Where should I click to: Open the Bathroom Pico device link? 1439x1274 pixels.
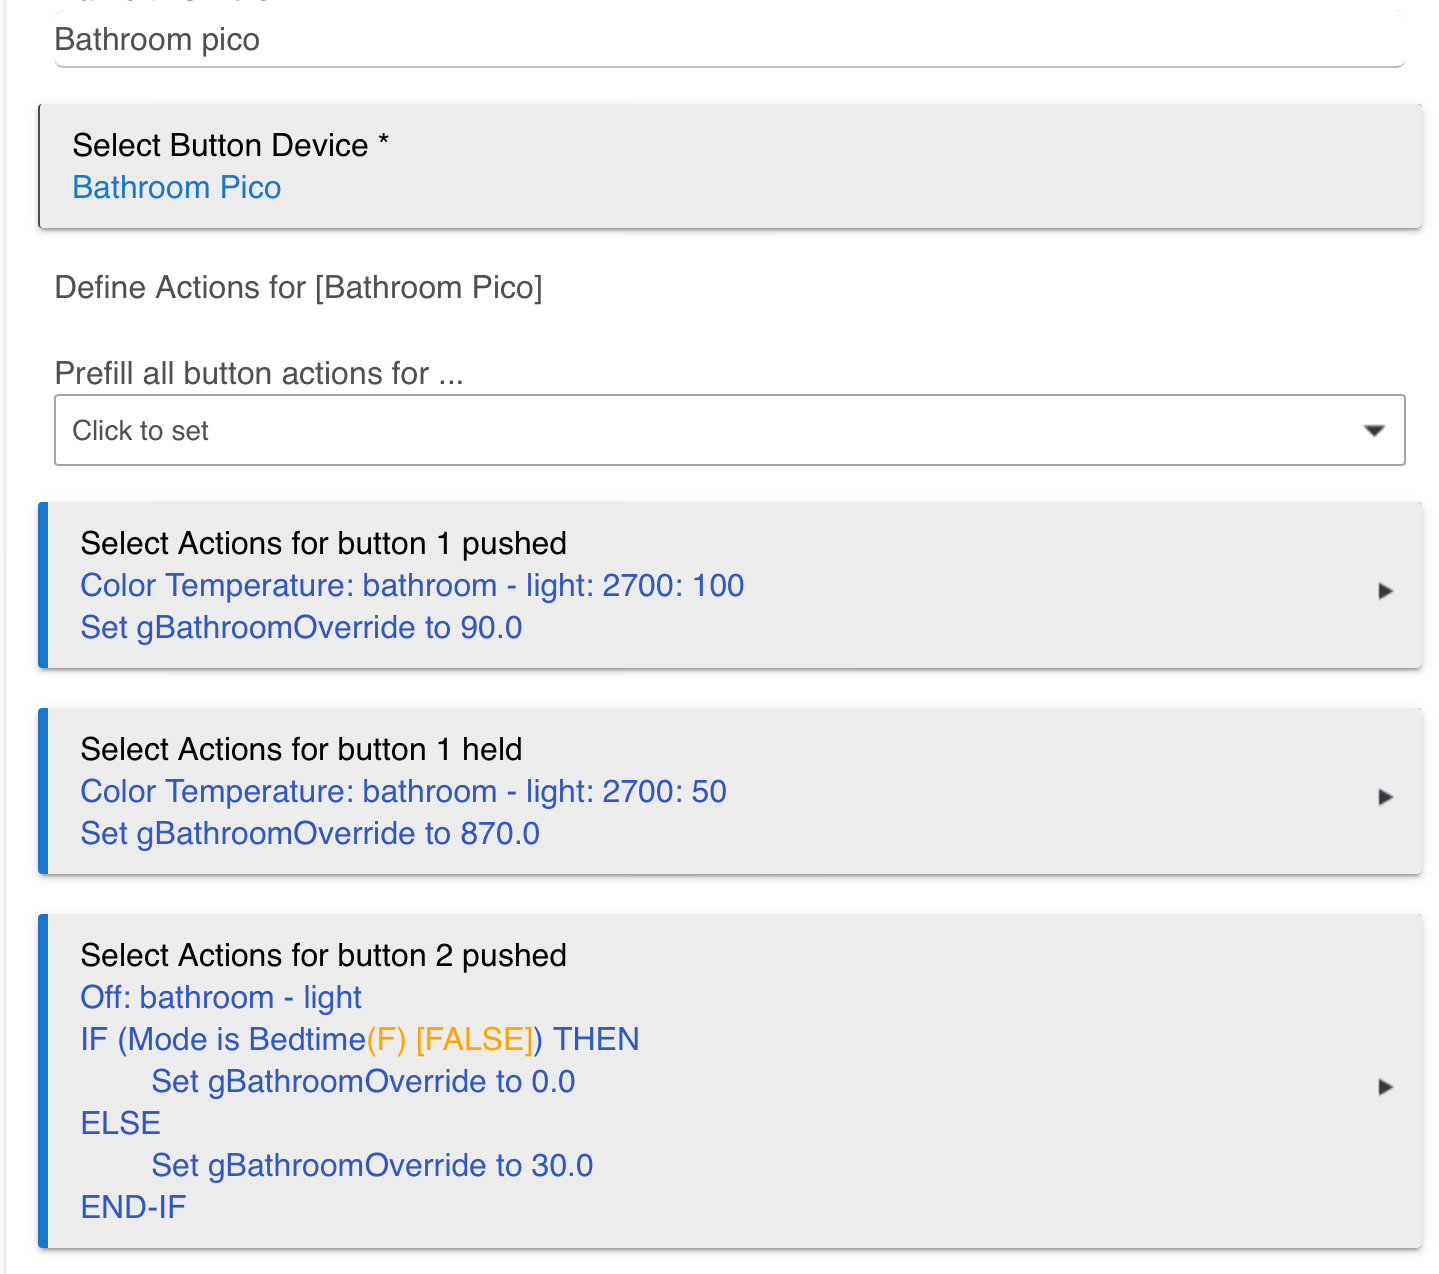[177, 187]
